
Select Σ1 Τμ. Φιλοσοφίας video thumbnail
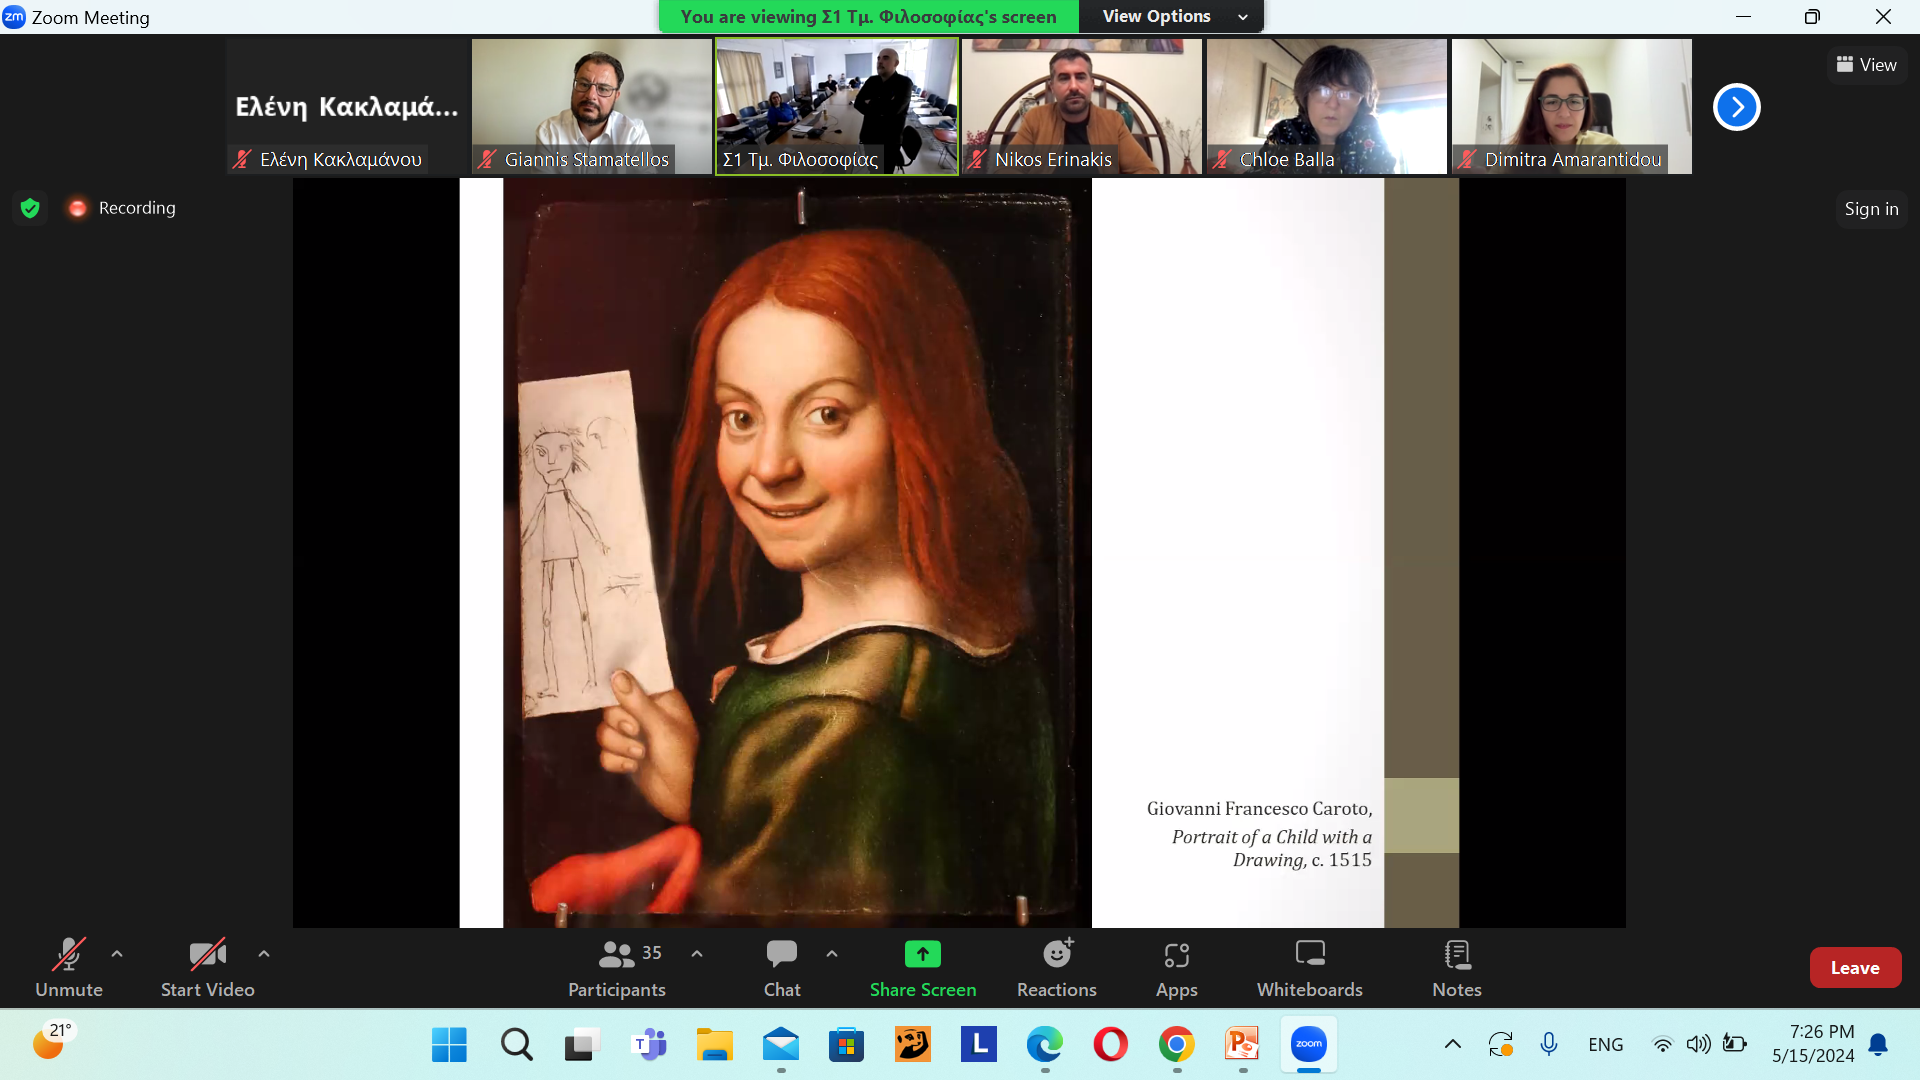tap(837, 106)
